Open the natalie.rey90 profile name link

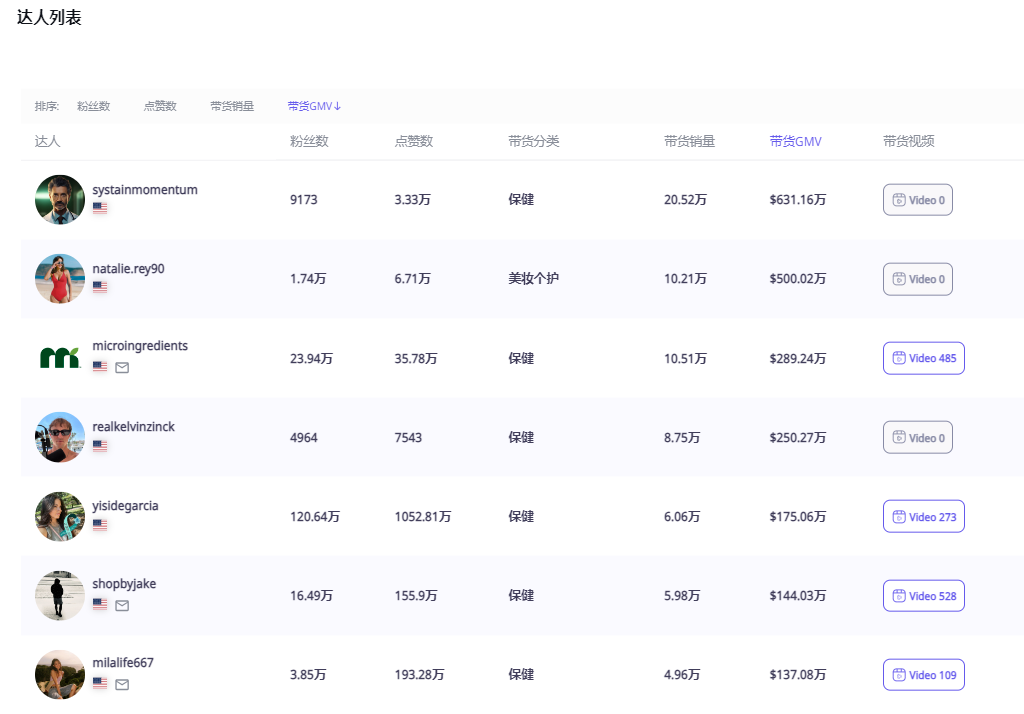(128, 268)
